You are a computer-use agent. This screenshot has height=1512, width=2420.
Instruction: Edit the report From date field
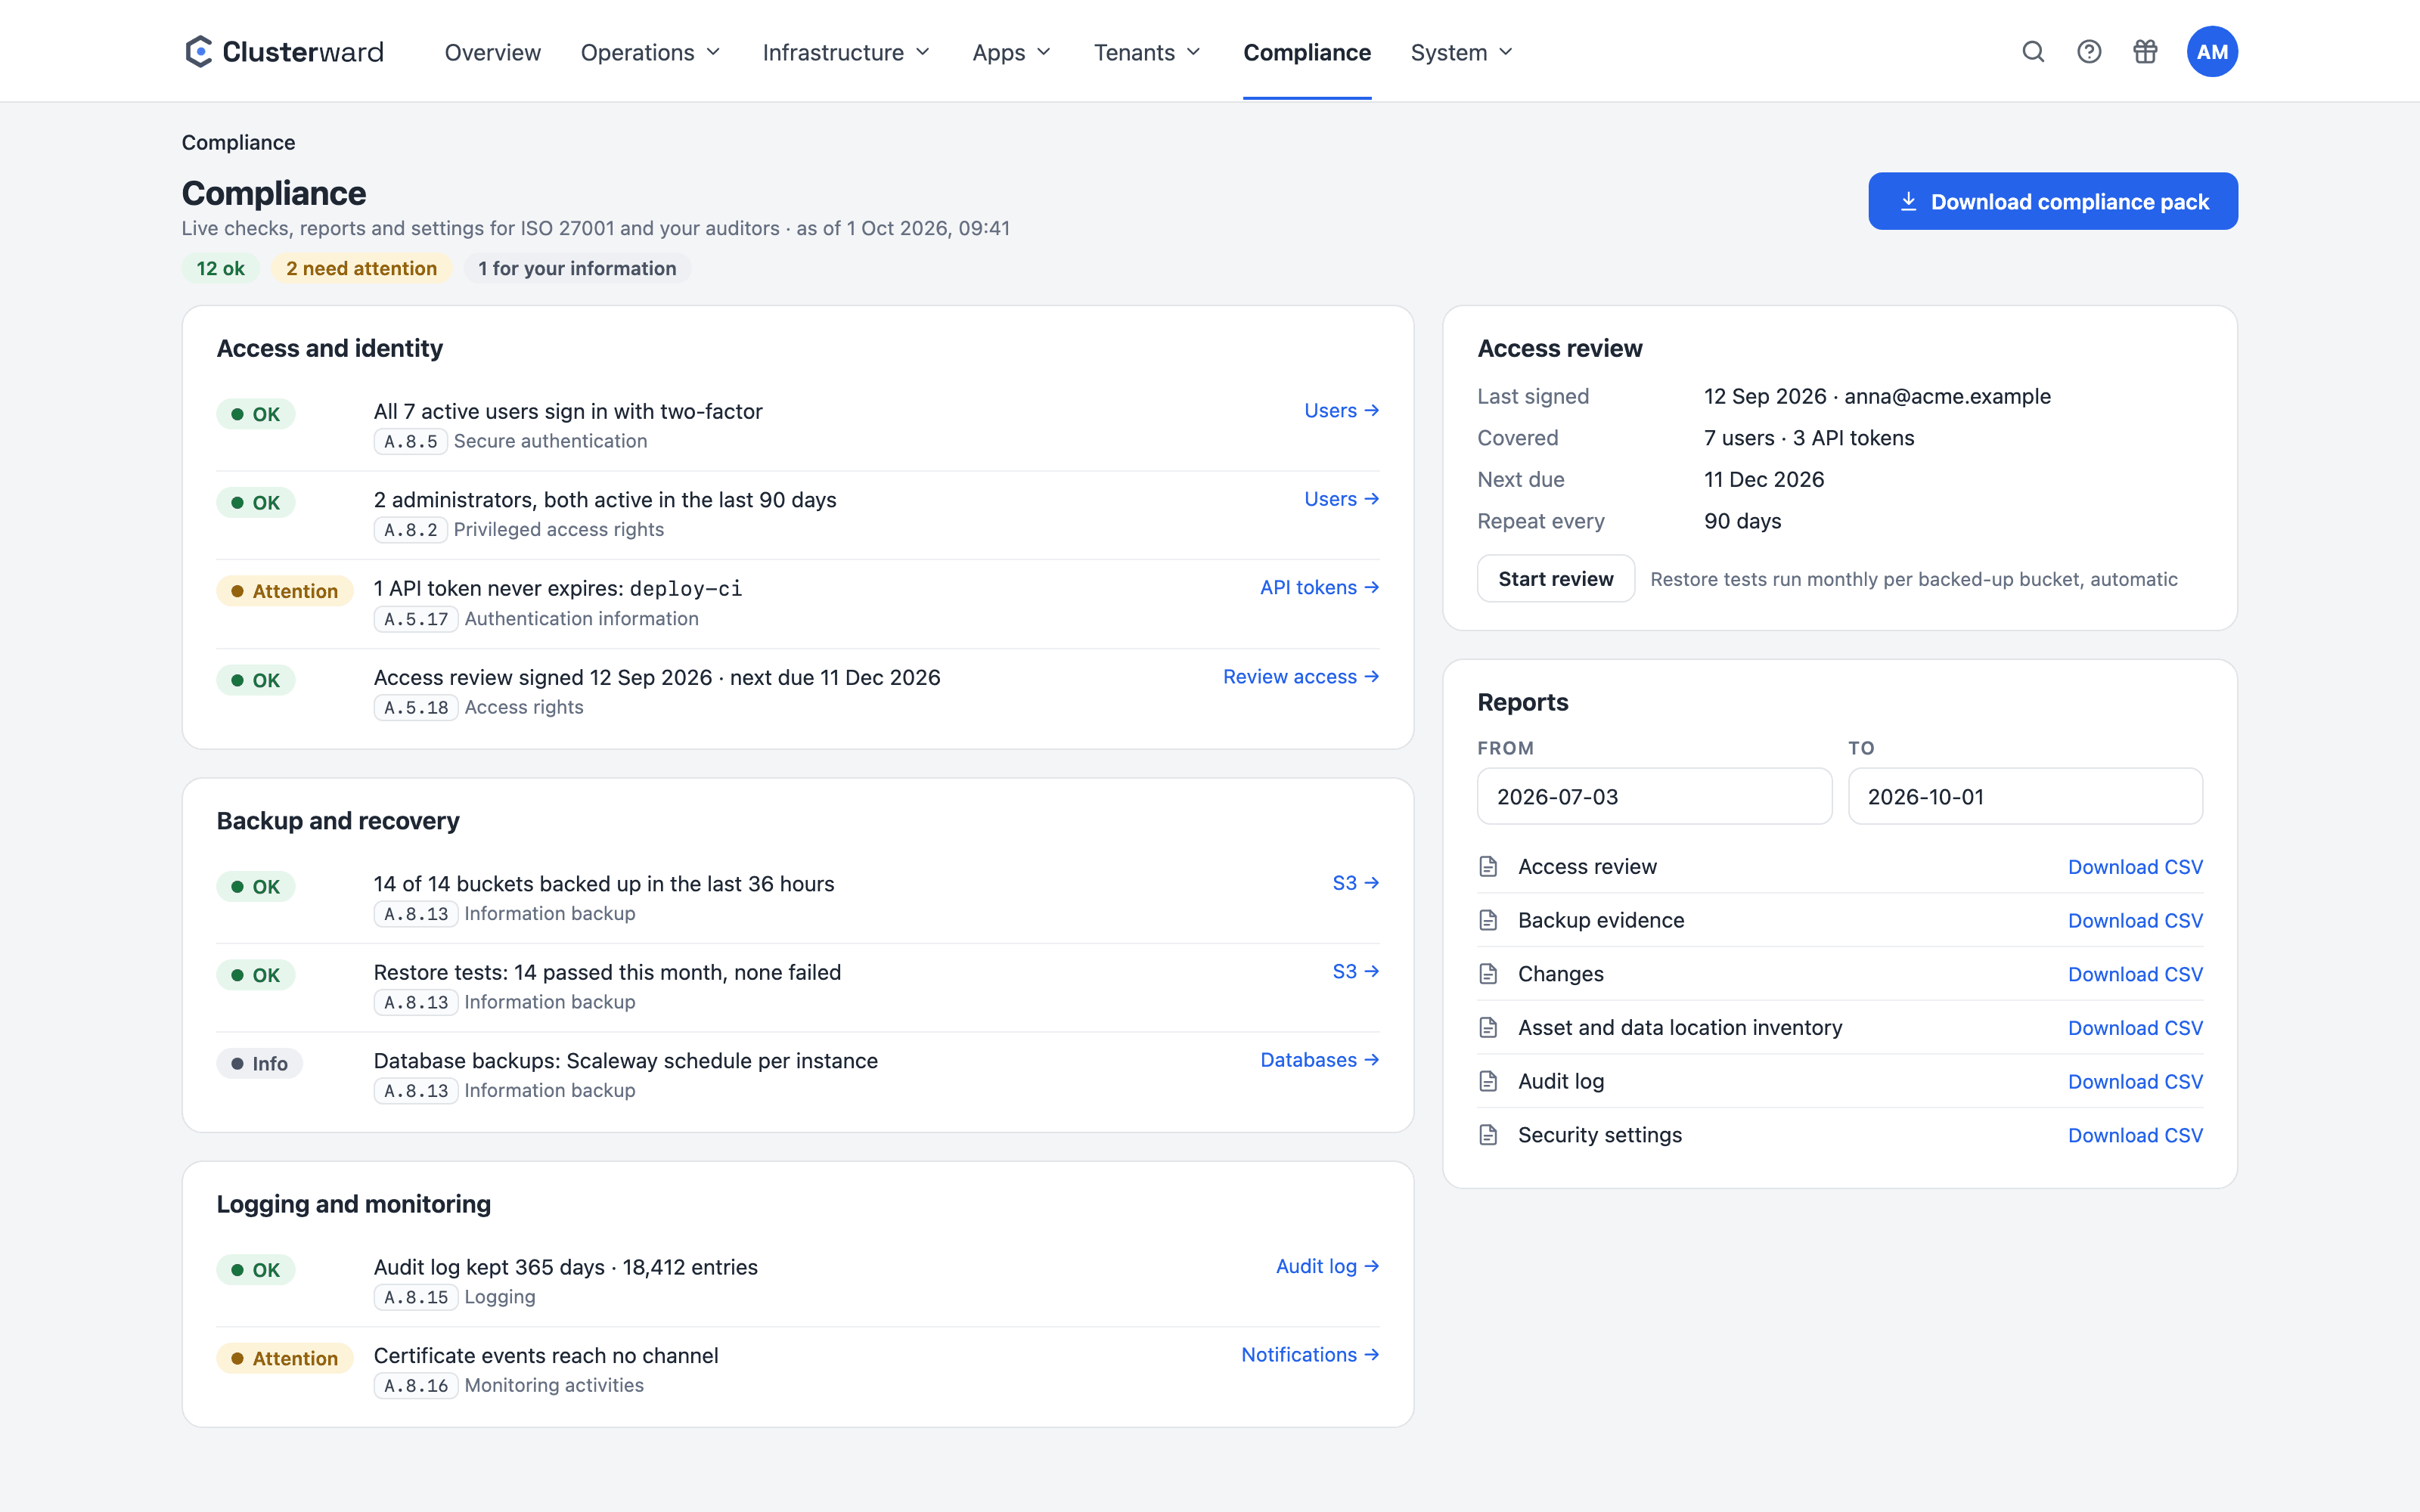coord(1655,797)
